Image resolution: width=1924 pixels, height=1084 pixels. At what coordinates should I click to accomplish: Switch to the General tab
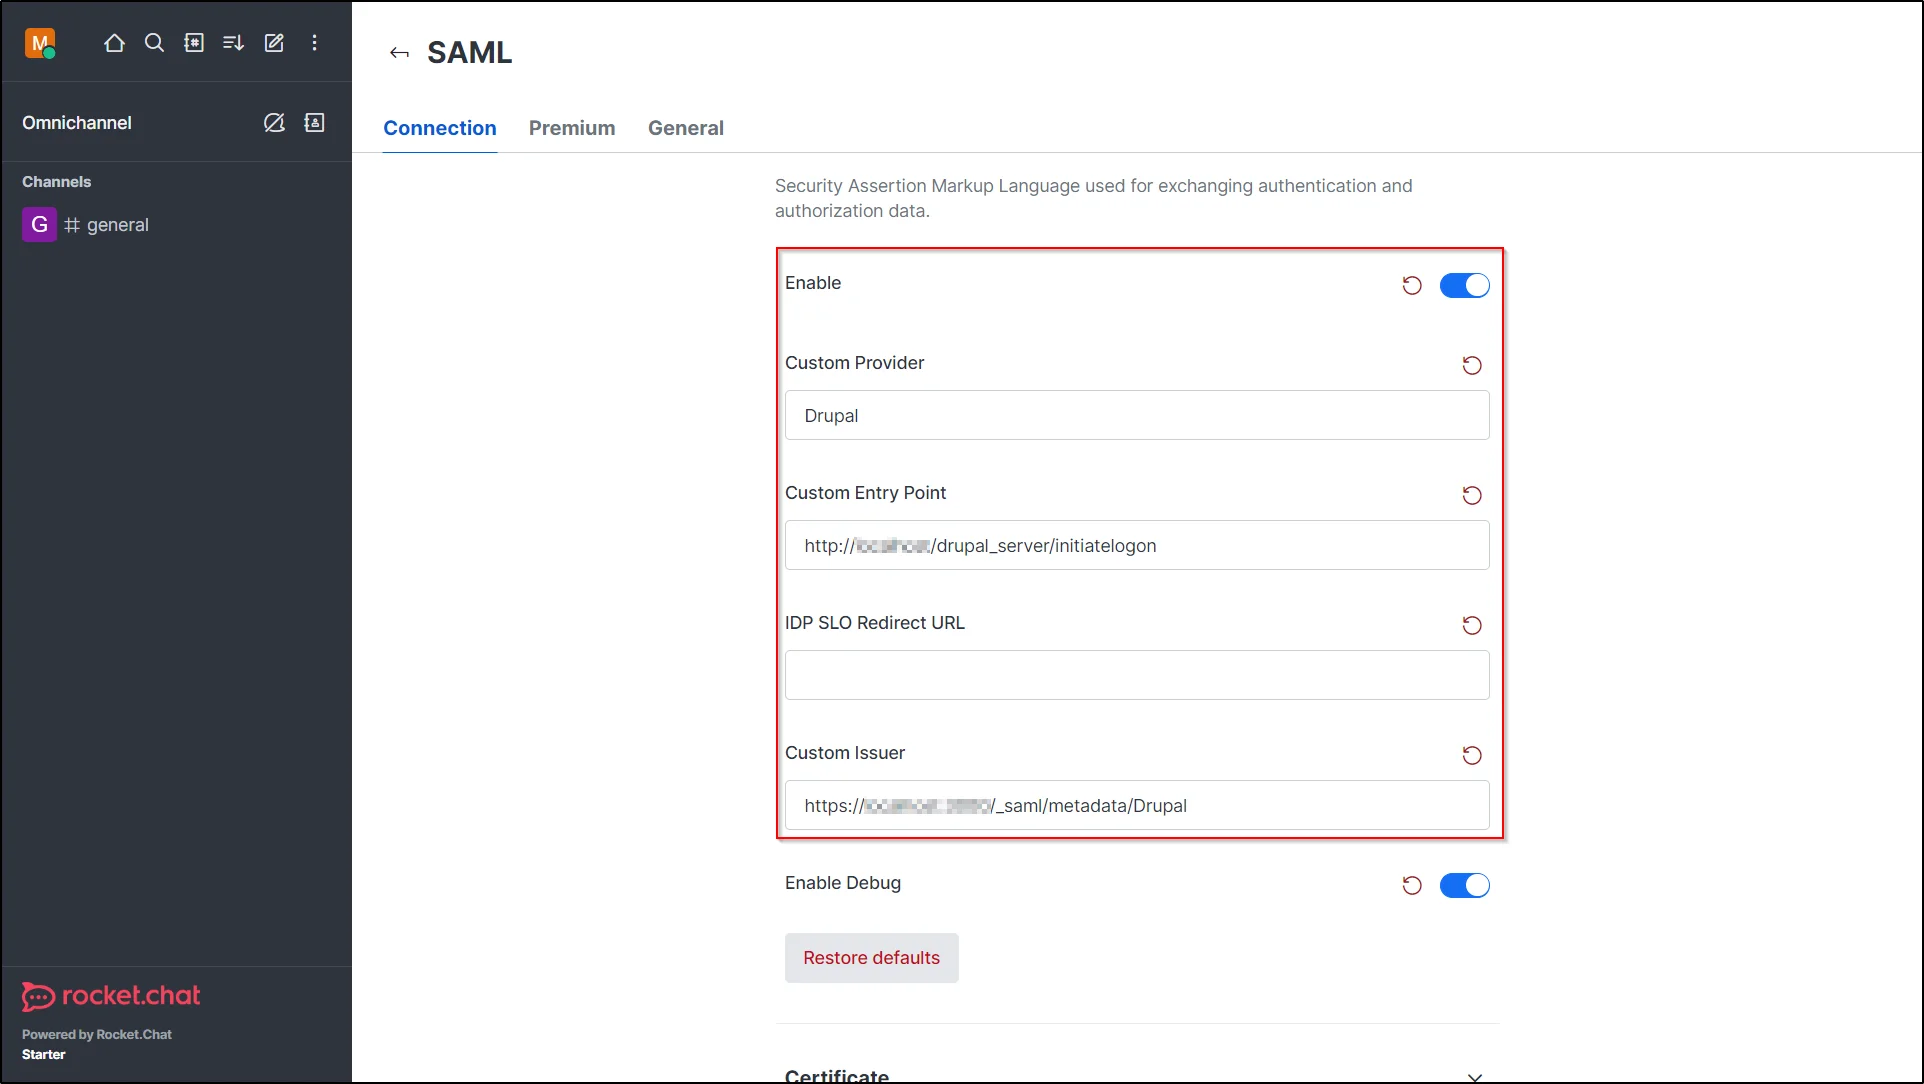686,128
